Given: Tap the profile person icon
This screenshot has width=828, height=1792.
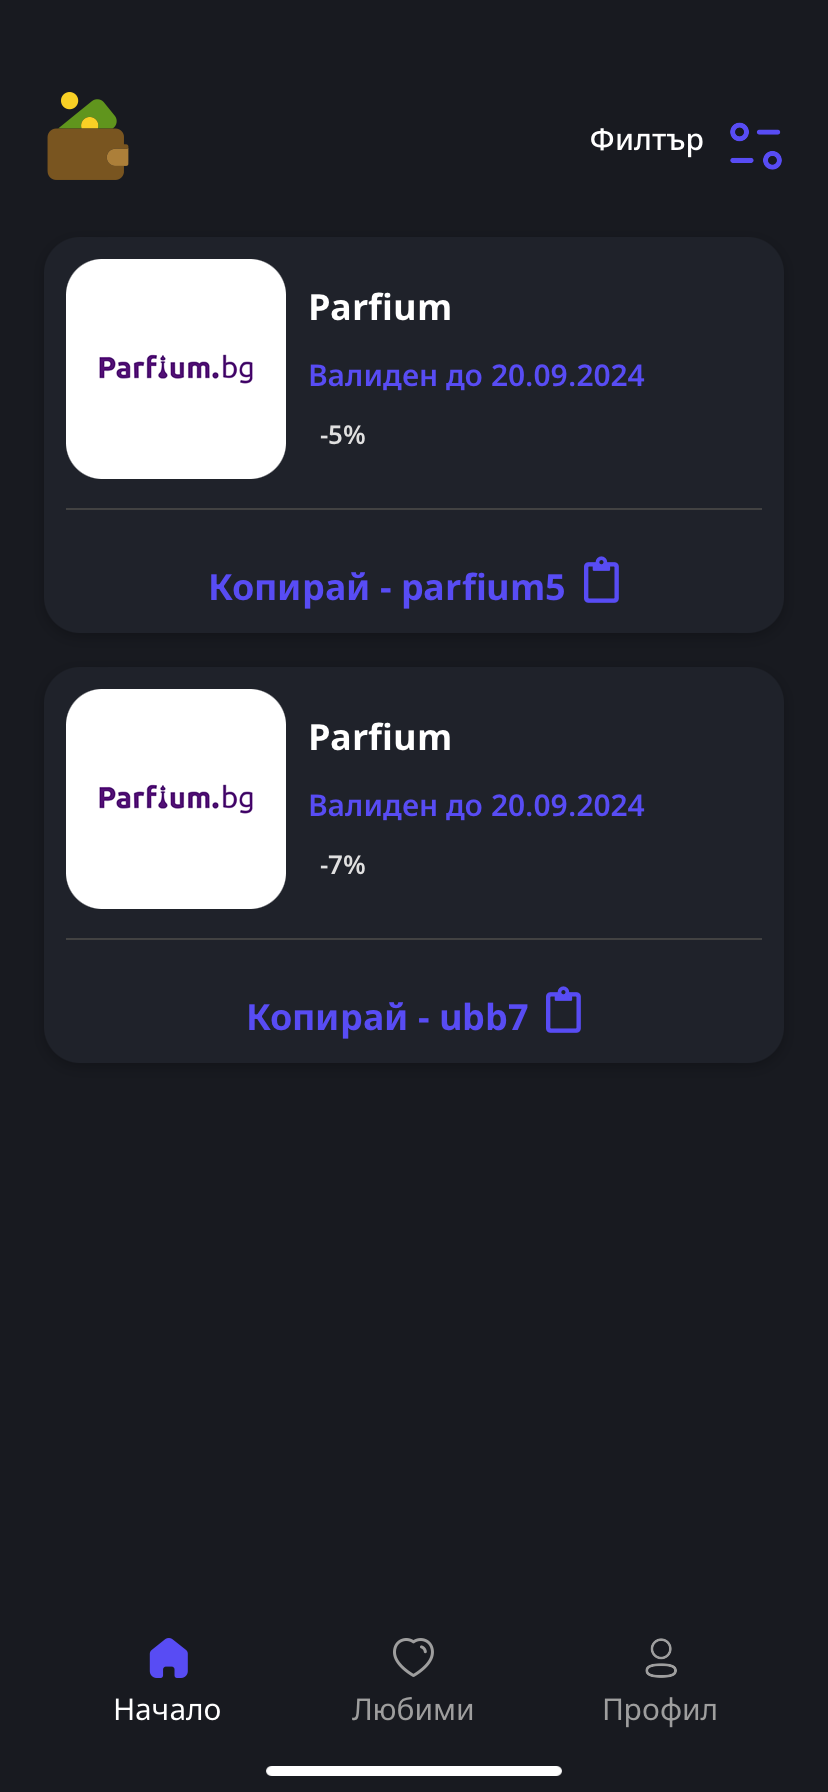Looking at the screenshot, I should point(660,1657).
